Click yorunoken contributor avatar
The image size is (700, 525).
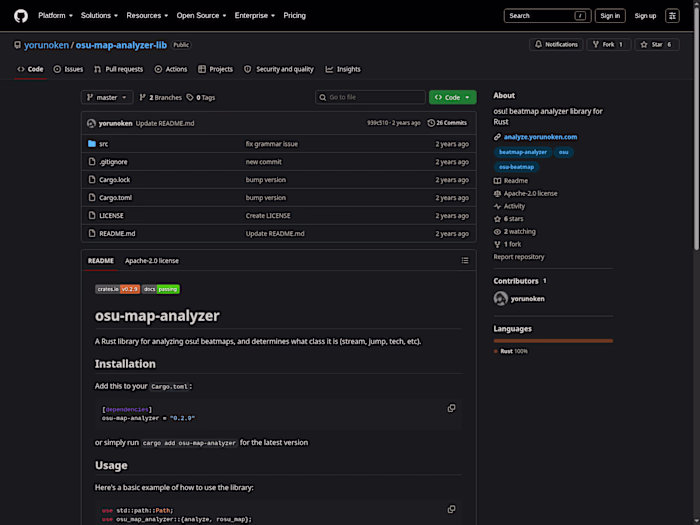pos(500,299)
